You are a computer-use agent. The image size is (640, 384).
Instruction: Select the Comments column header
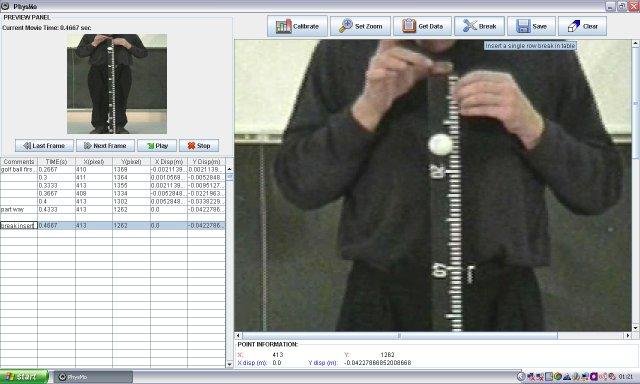[19, 162]
